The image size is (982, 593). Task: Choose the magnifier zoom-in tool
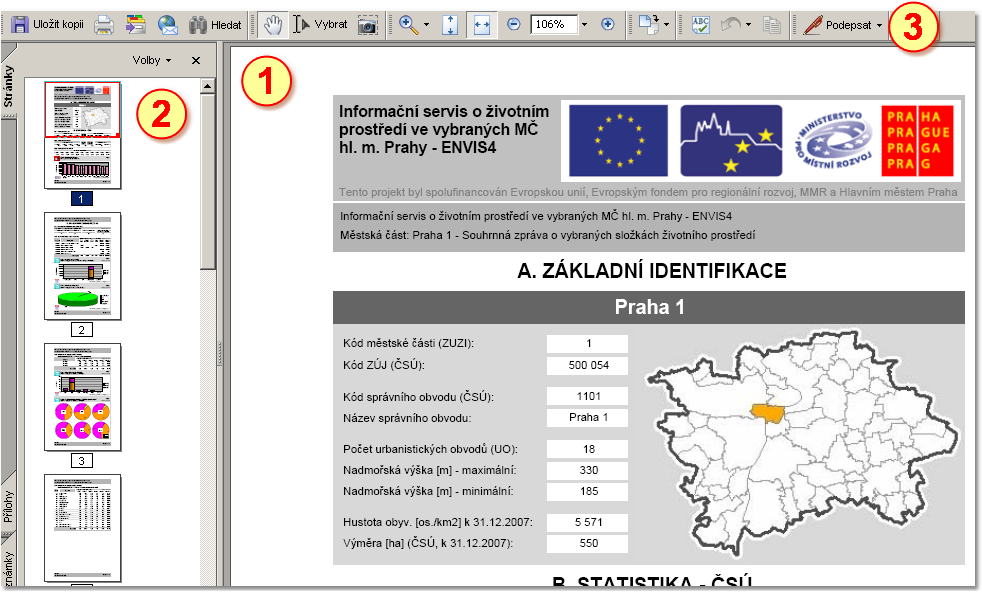[x=408, y=25]
